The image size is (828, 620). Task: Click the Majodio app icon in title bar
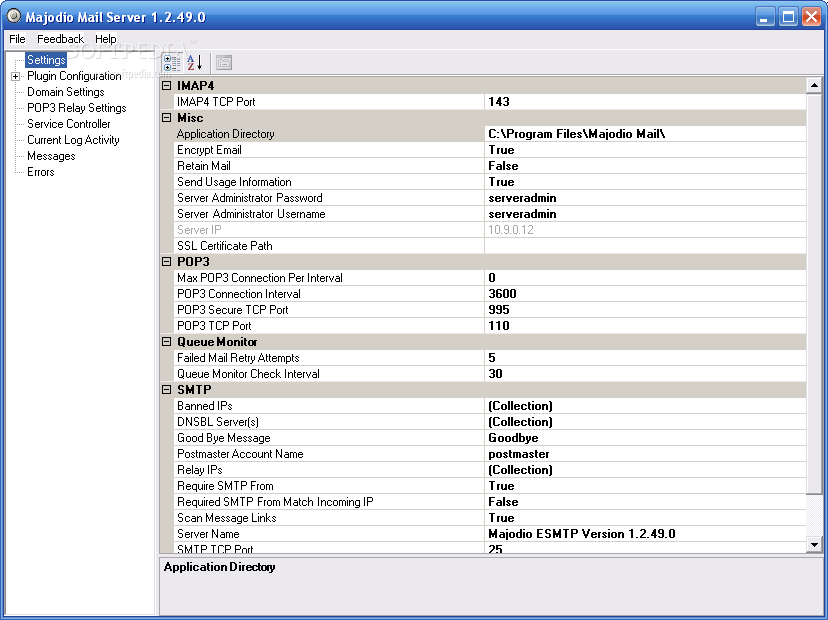click(x=14, y=16)
